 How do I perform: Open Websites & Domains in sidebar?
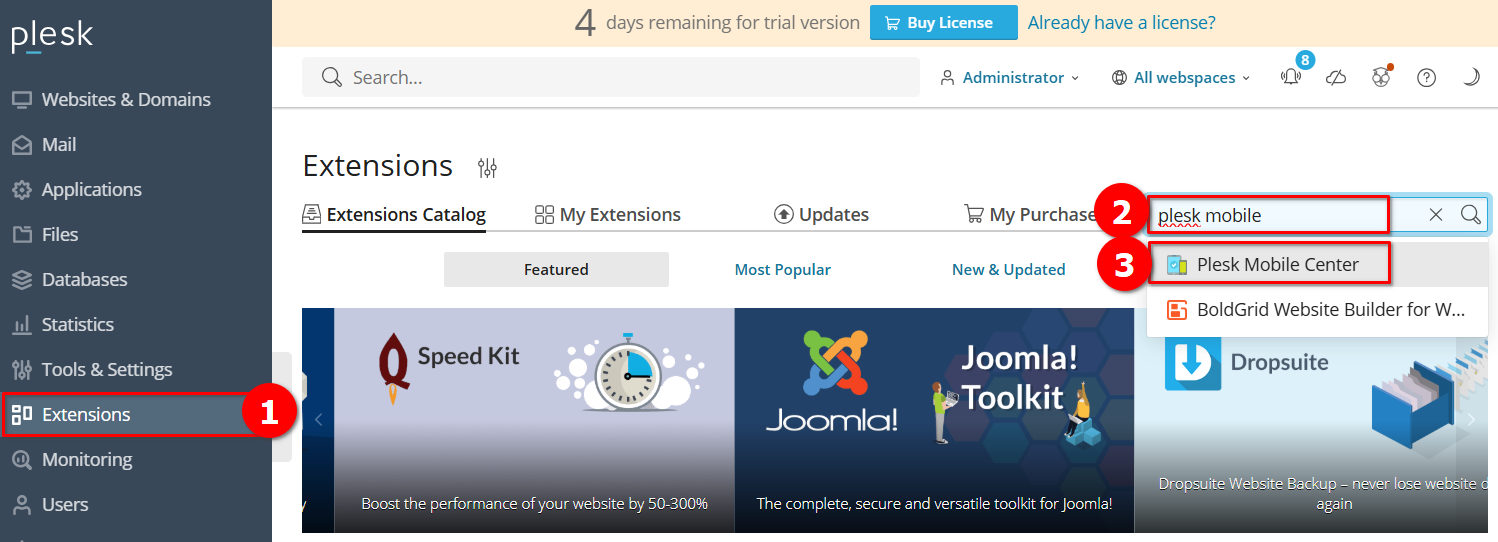[126, 99]
